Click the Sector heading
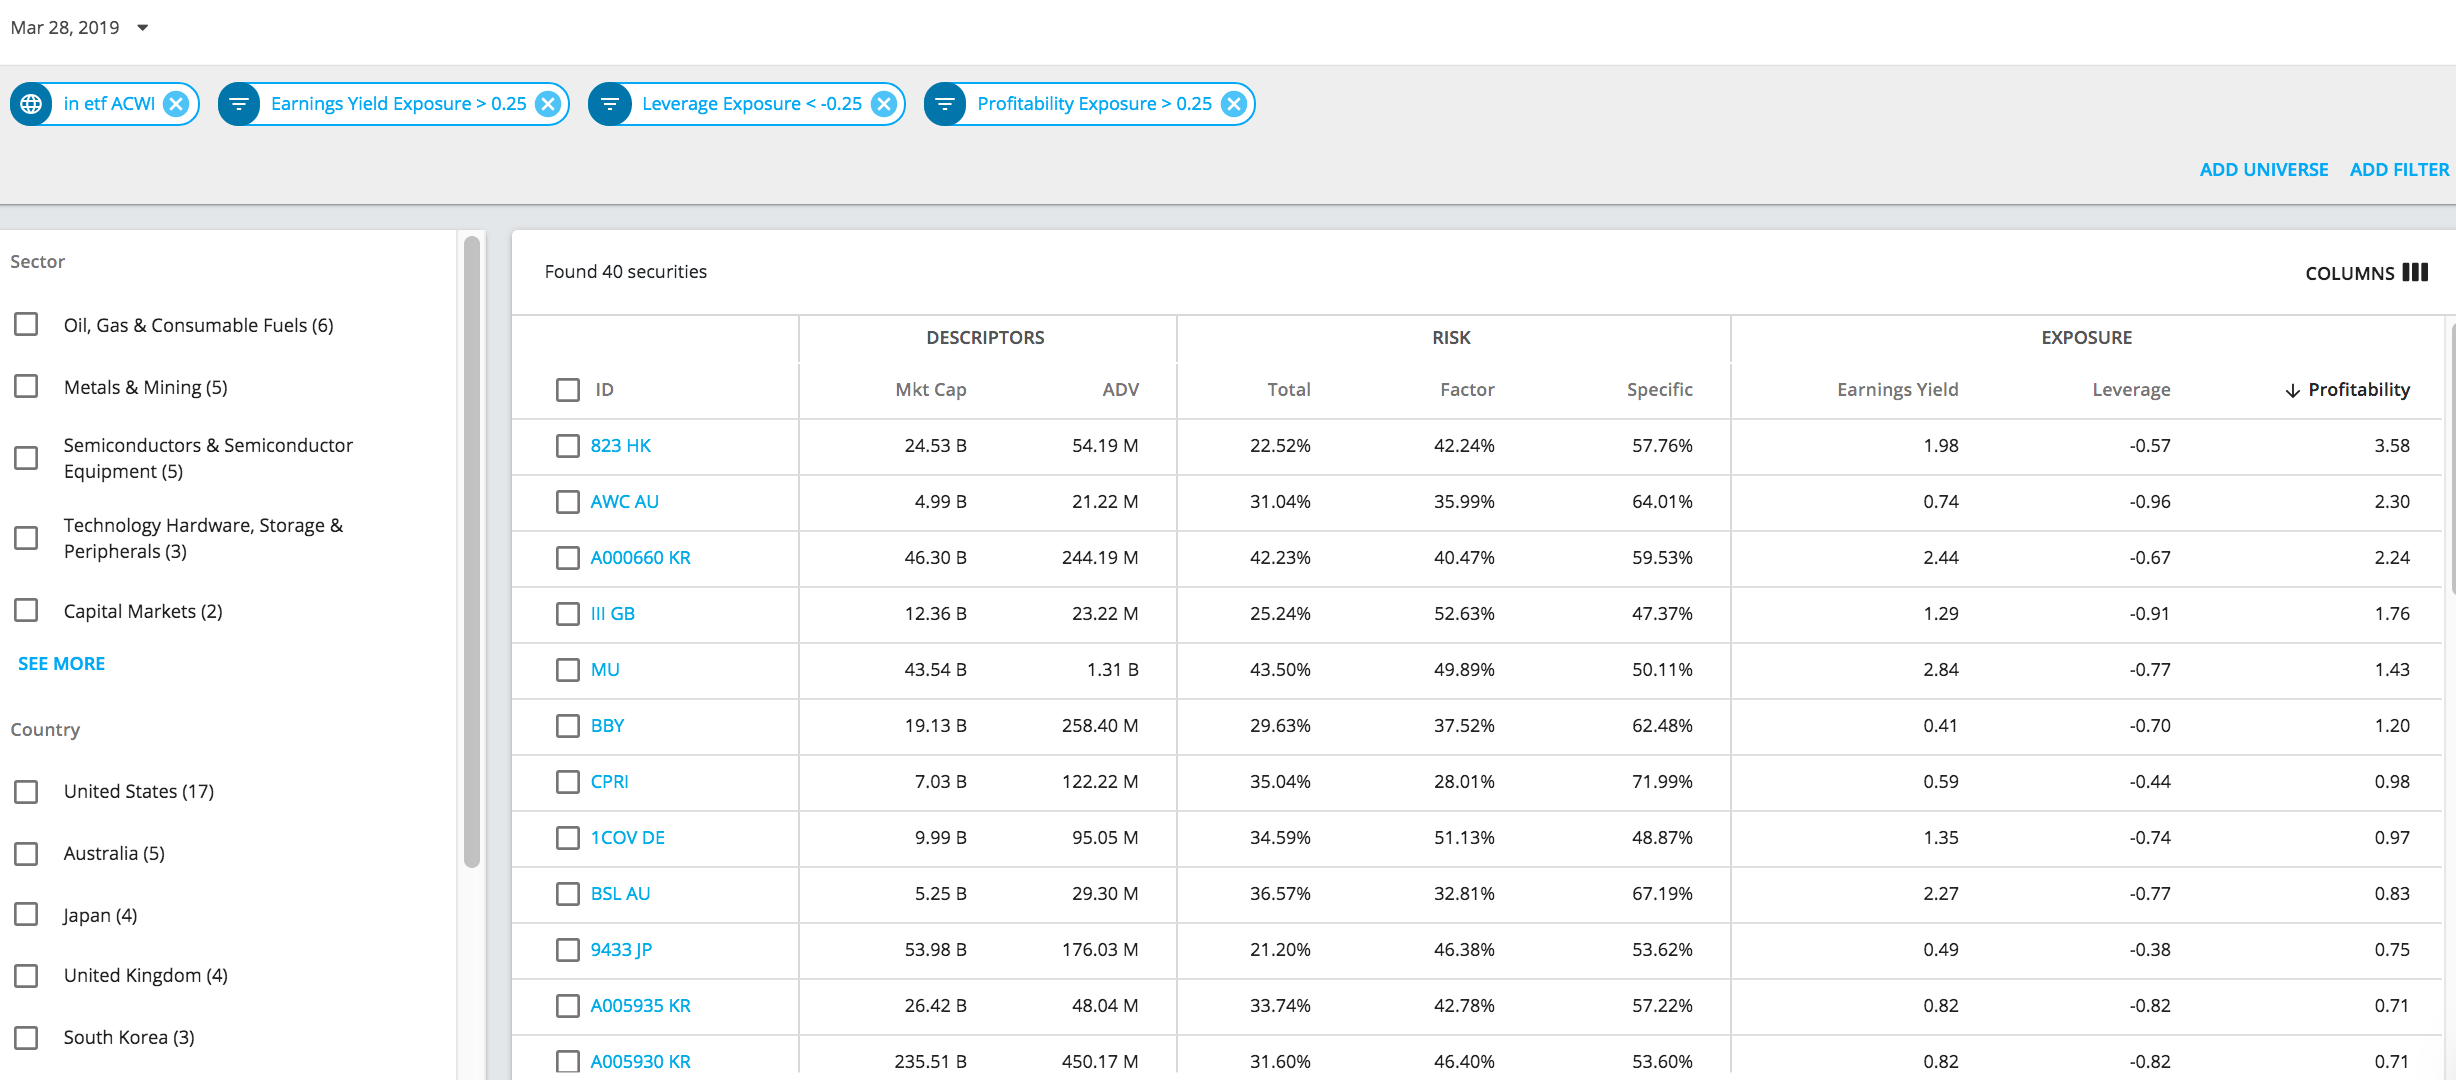 tap(37, 262)
